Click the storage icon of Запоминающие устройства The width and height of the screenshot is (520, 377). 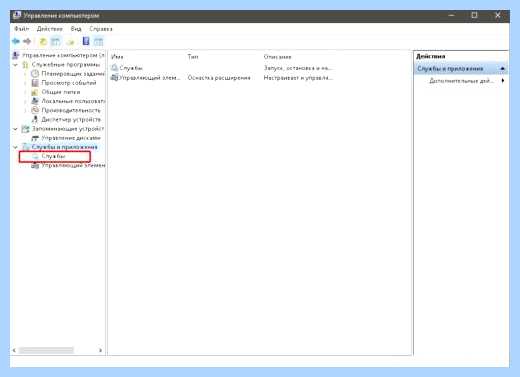pyautogui.click(x=25, y=129)
